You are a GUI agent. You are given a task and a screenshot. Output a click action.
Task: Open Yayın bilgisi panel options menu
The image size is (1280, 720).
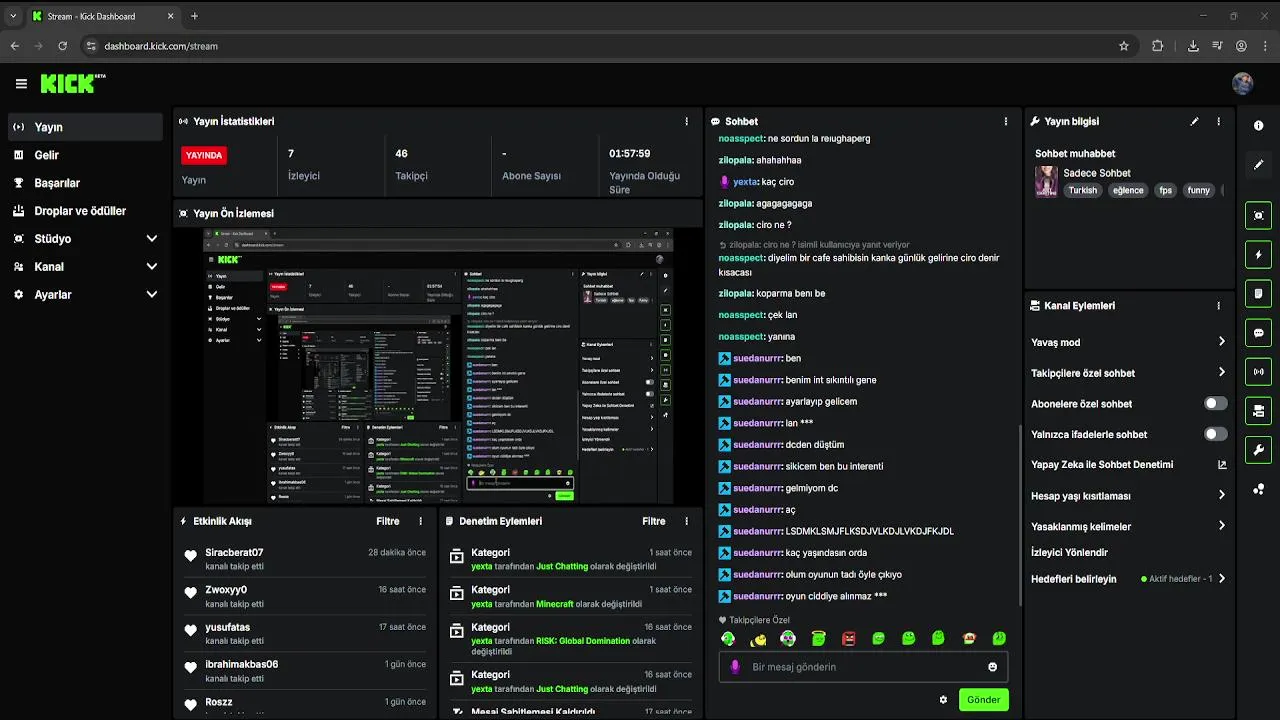click(x=1218, y=121)
